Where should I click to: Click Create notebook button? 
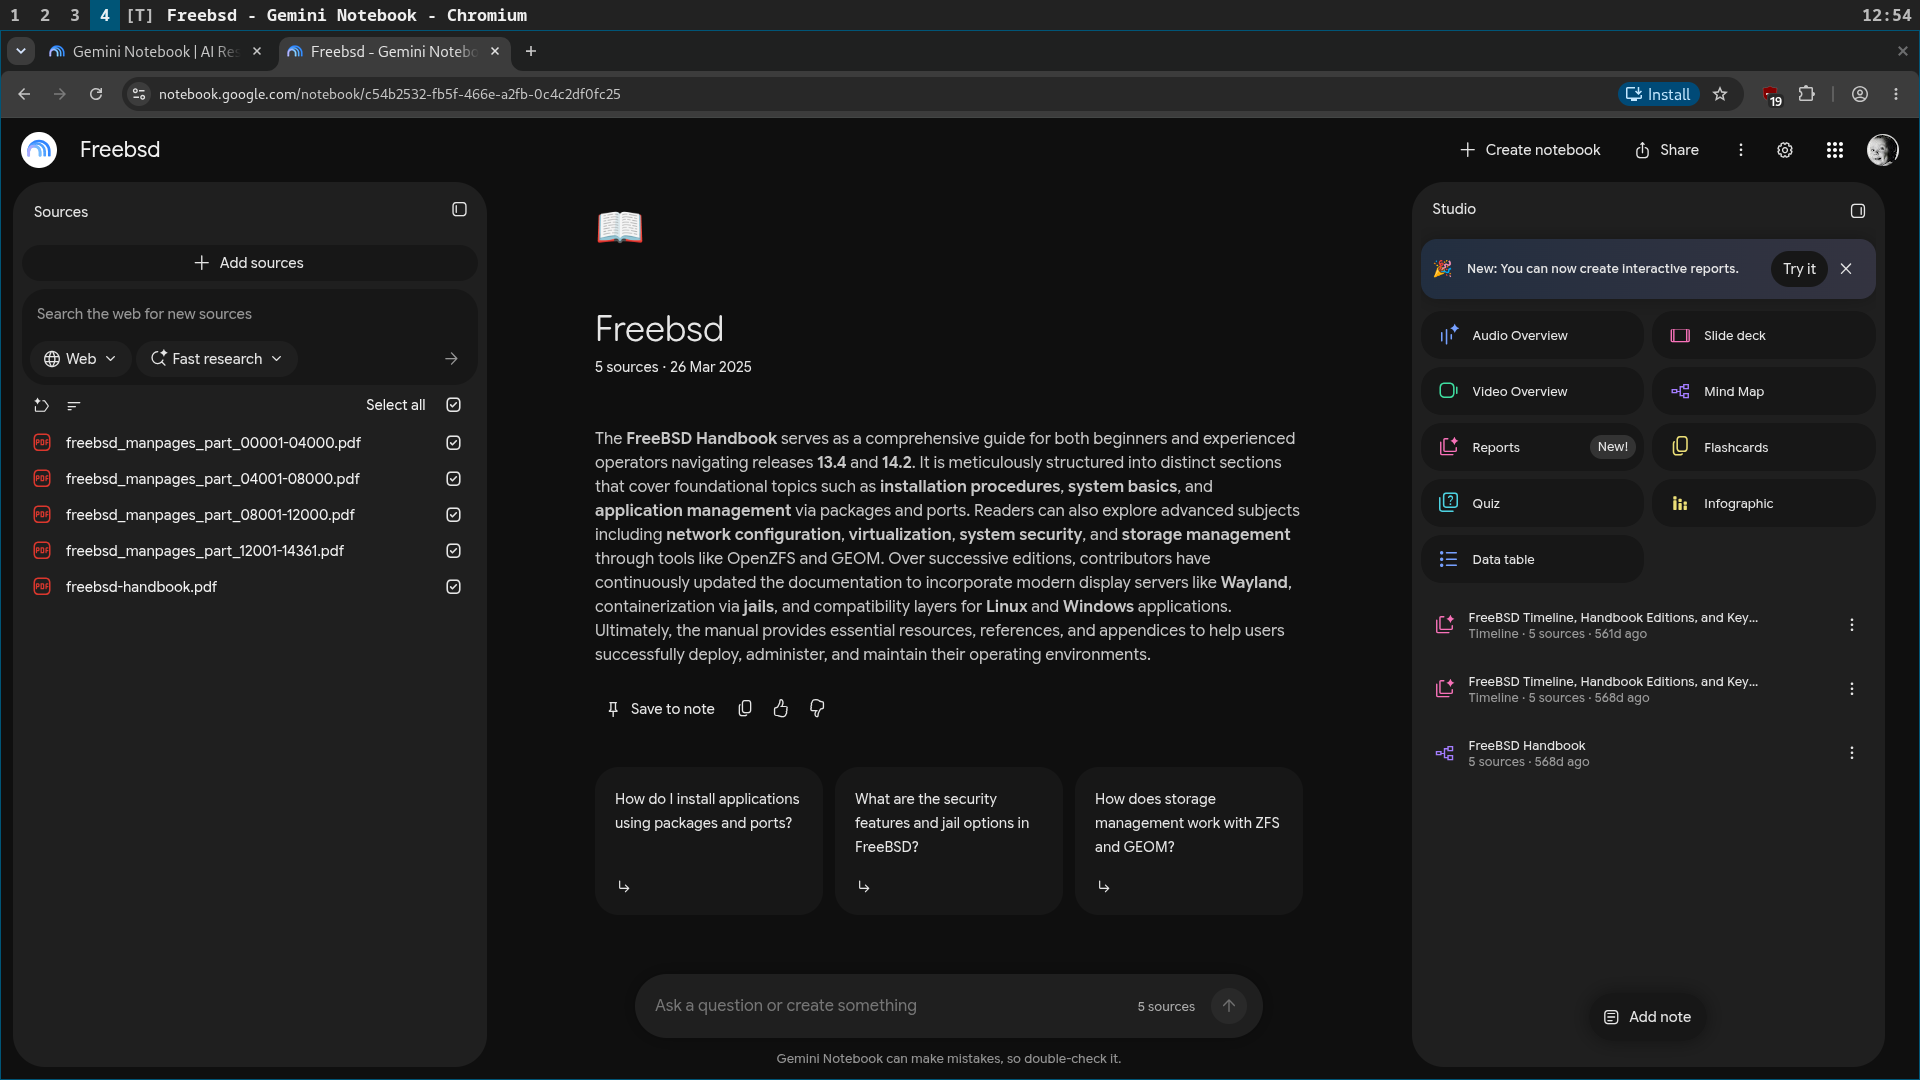point(1529,150)
